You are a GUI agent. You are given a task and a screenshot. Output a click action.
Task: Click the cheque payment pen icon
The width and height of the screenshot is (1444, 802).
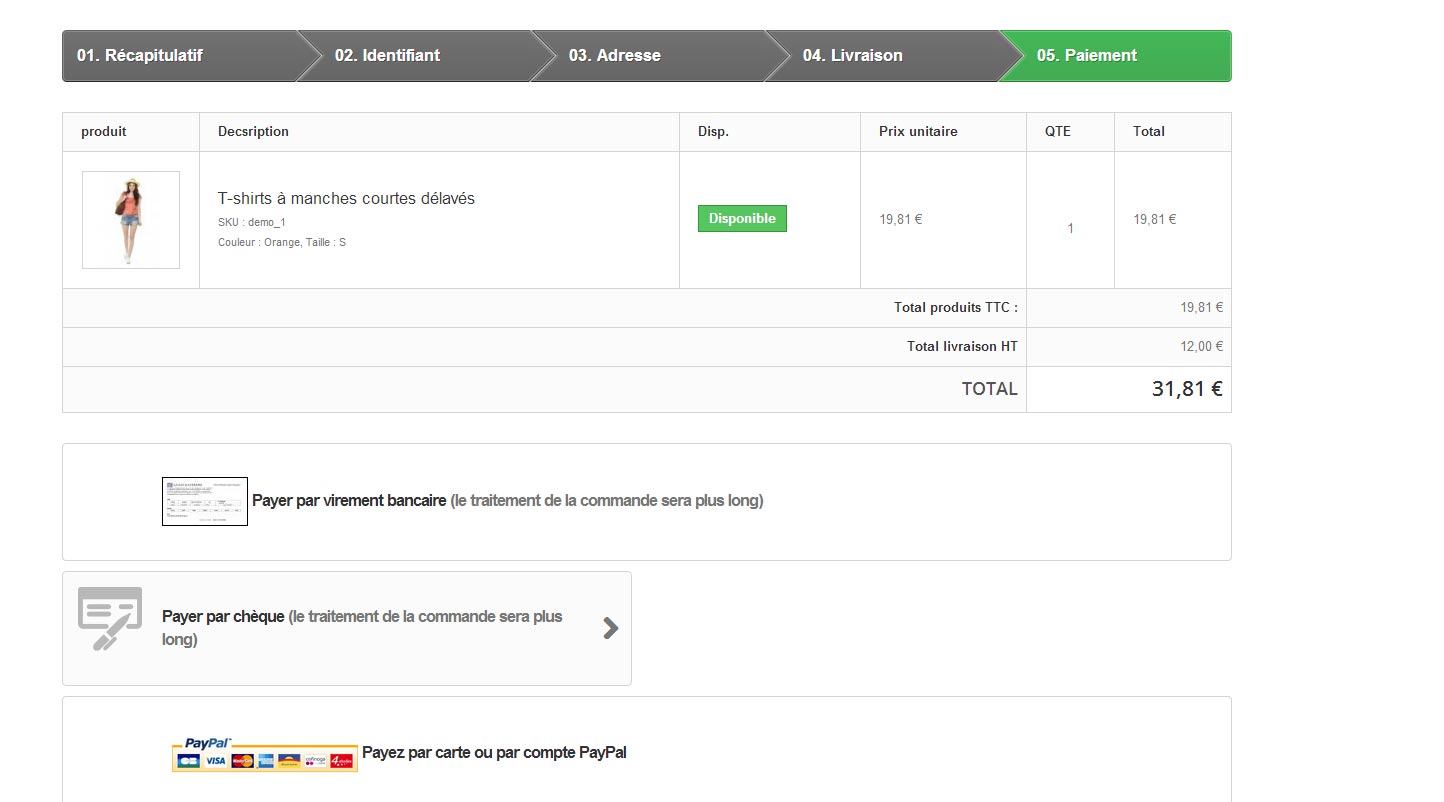(110, 618)
